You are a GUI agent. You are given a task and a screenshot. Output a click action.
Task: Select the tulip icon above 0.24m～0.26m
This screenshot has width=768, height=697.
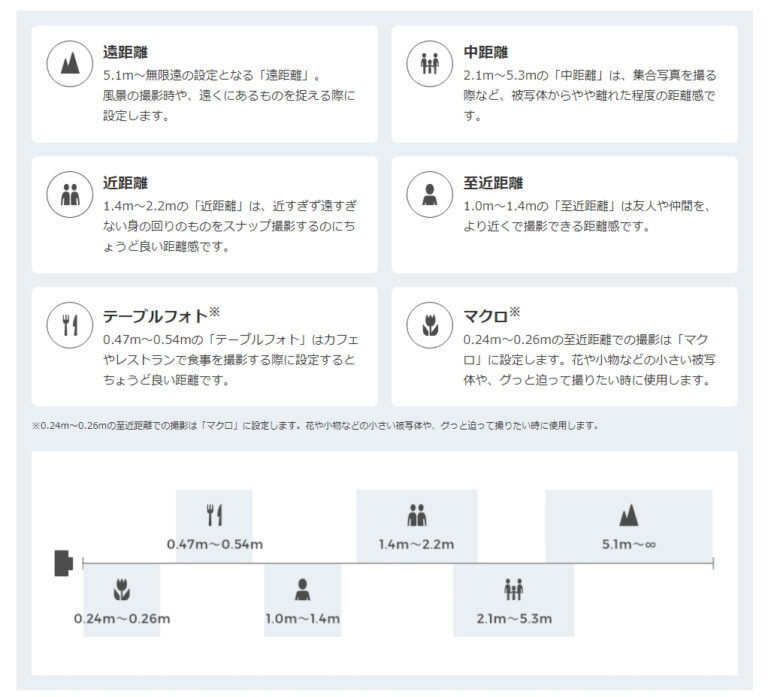(x=121, y=589)
